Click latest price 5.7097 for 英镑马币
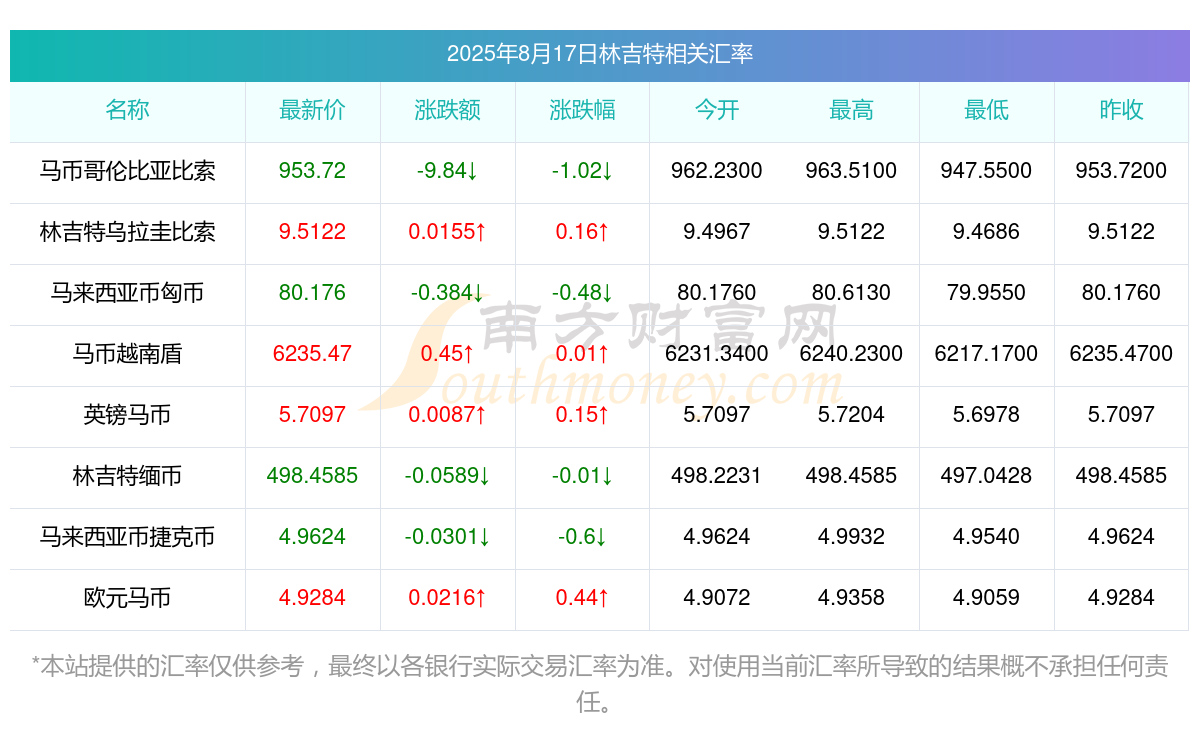This screenshot has width=1200, height=733. 312,415
